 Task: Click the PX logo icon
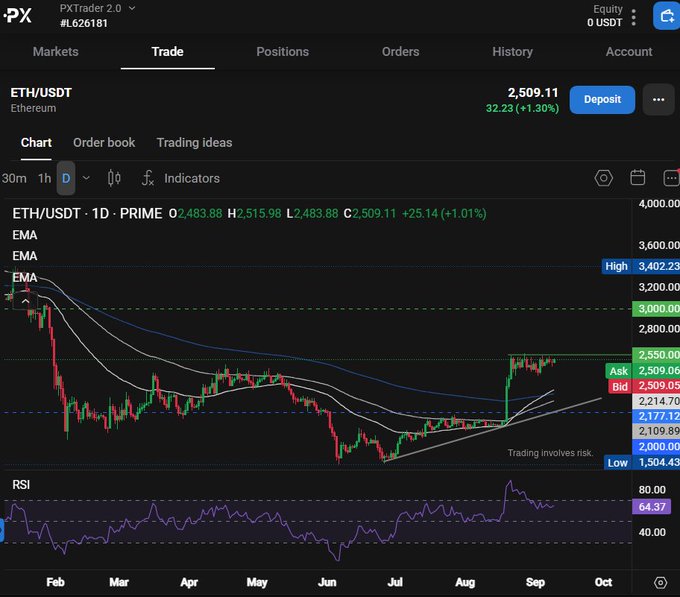point(18,16)
